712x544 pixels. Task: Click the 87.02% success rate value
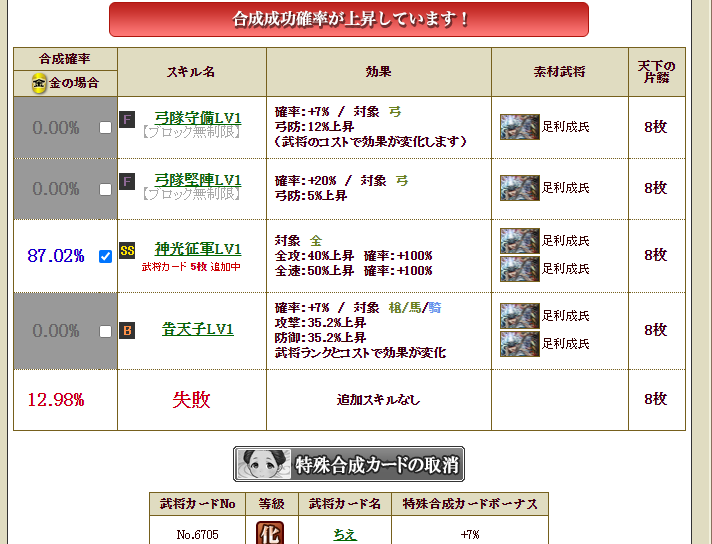[x=56, y=256]
